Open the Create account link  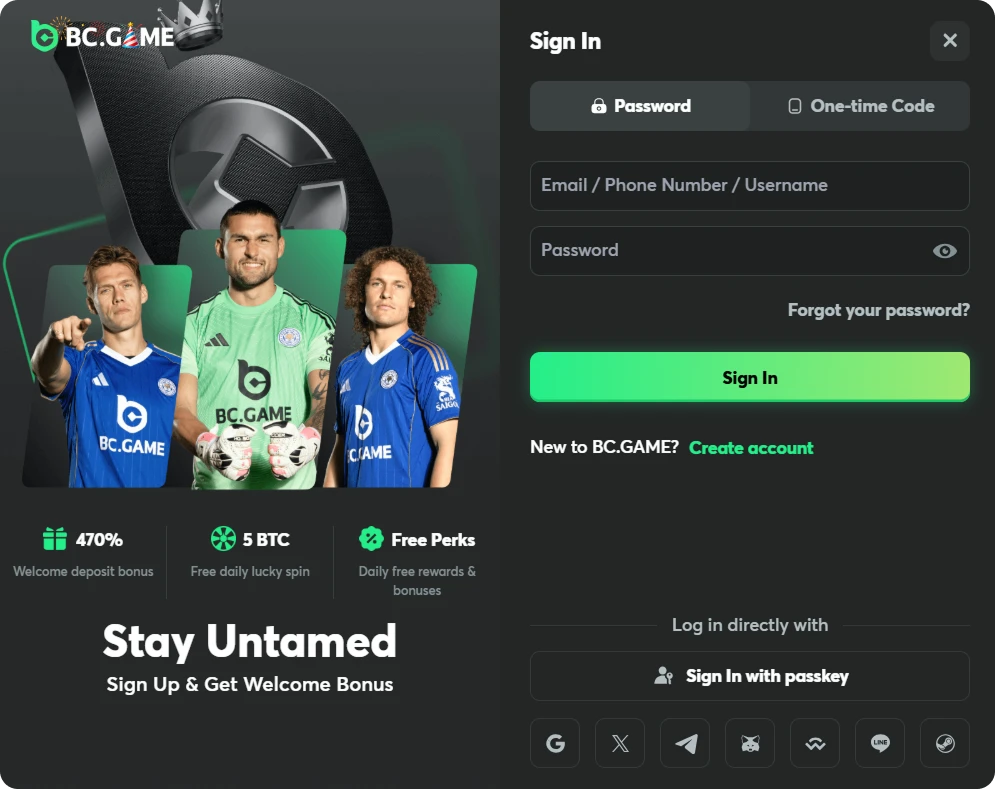[751, 448]
